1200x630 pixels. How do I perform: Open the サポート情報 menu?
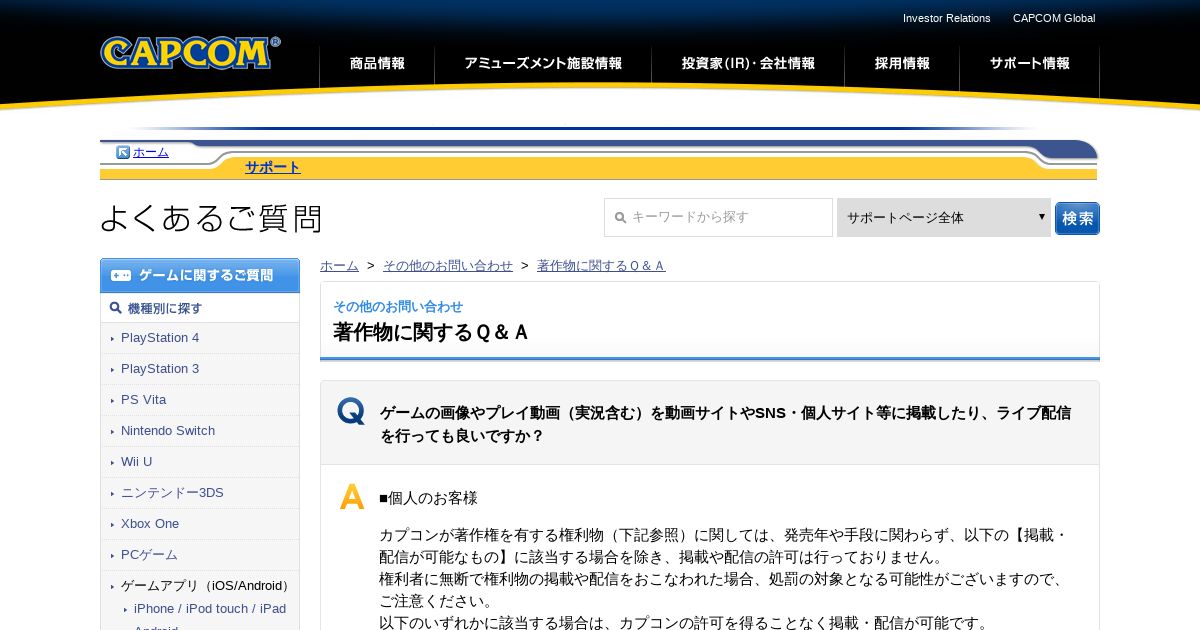pyautogui.click(x=1029, y=63)
